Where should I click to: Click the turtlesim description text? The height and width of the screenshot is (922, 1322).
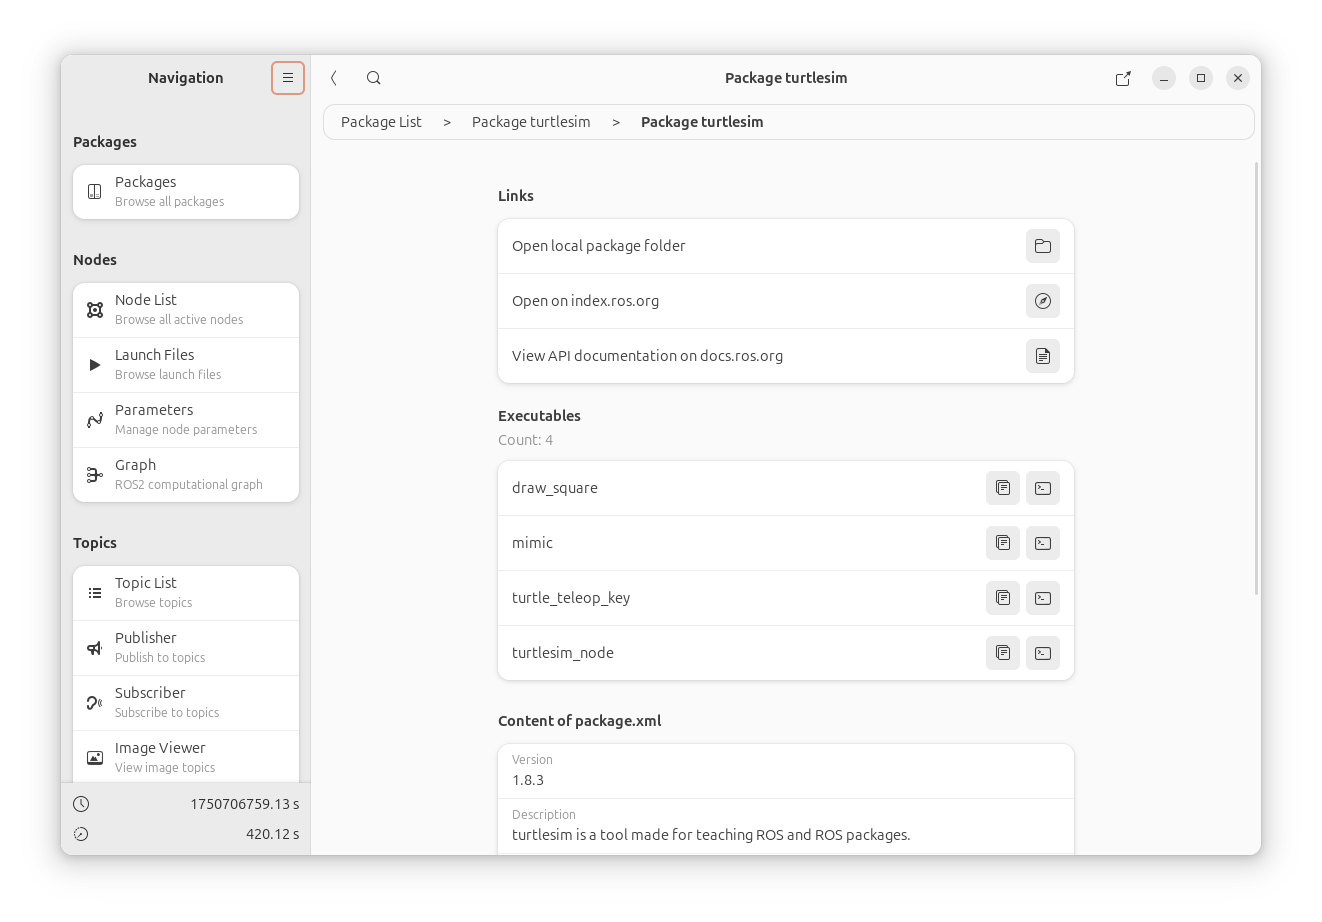point(711,835)
